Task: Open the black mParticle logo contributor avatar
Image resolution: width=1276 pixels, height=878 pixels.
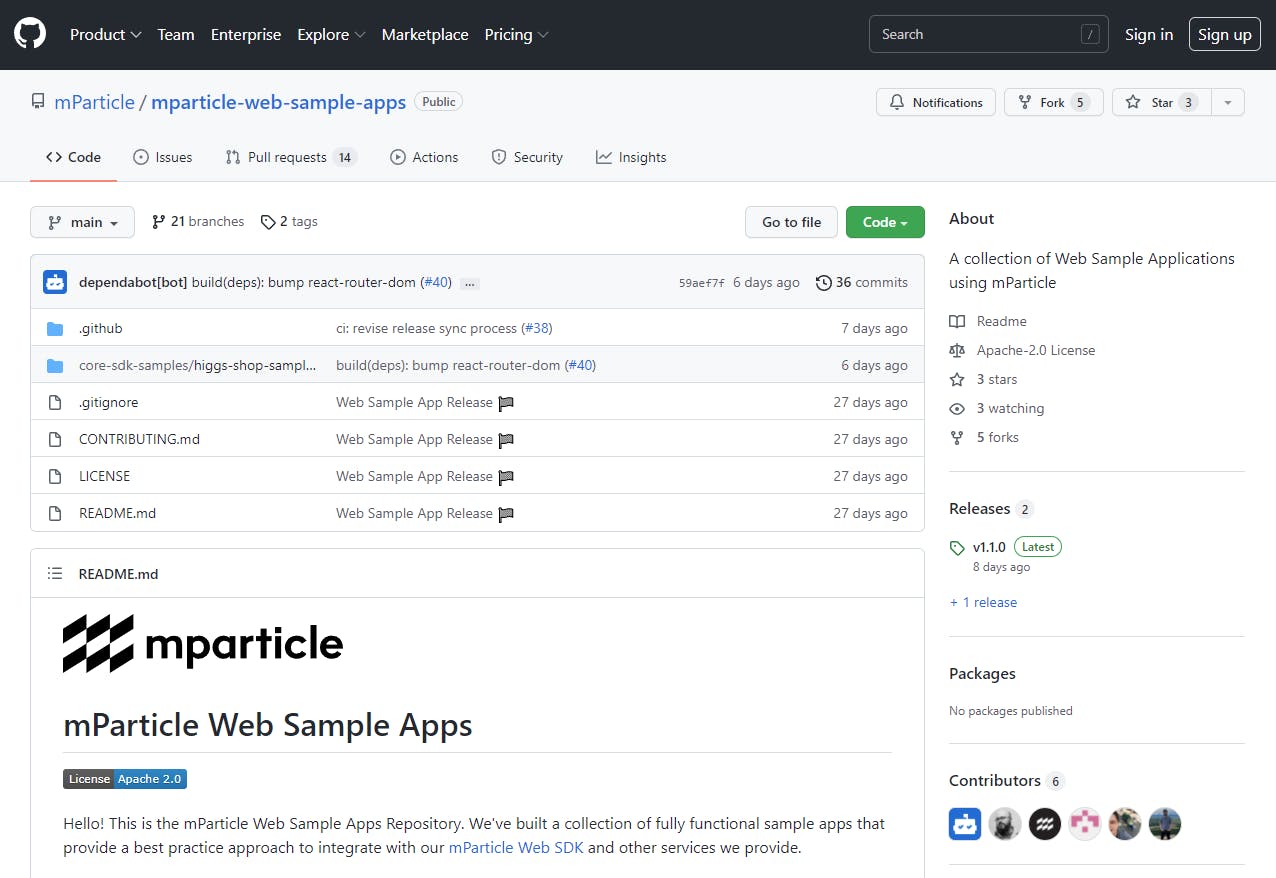Action: [x=1045, y=824]
